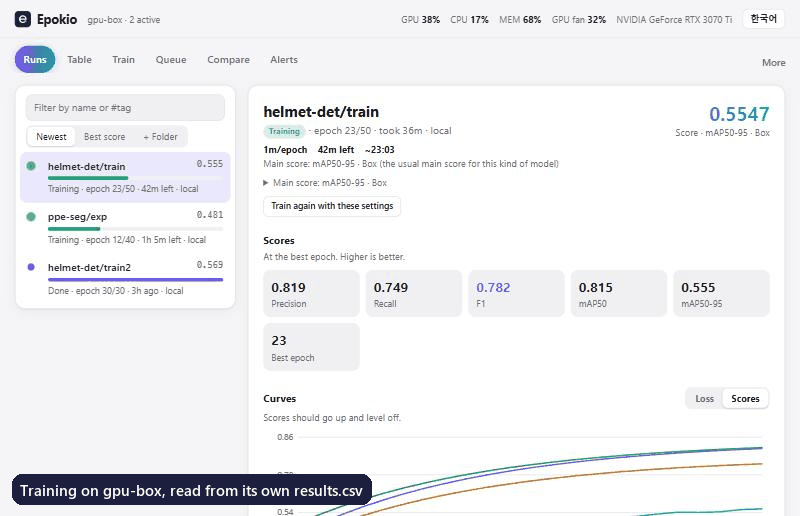The width and height of the screenshot is (800, 516).
Task: Click the F1 0.782 score card
Action: 516,293
